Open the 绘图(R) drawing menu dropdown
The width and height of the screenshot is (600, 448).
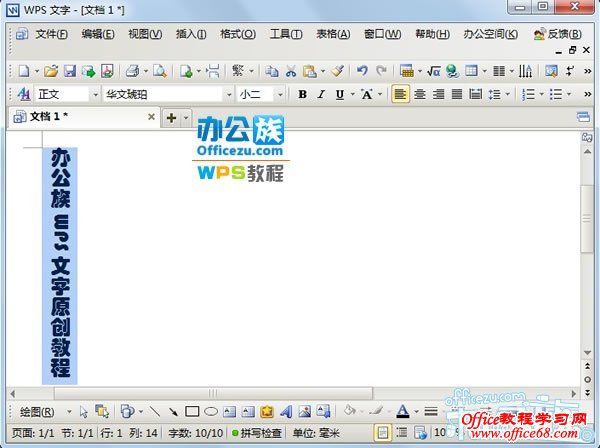coord(69,412)
